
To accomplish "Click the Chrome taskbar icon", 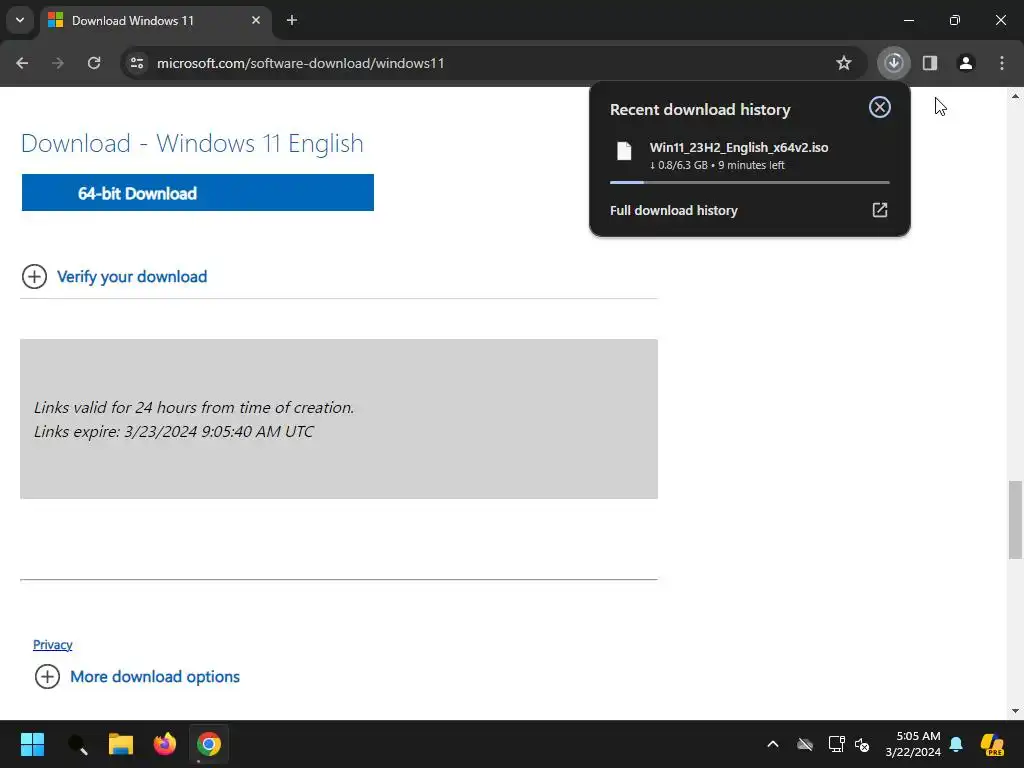I will 209,744.
